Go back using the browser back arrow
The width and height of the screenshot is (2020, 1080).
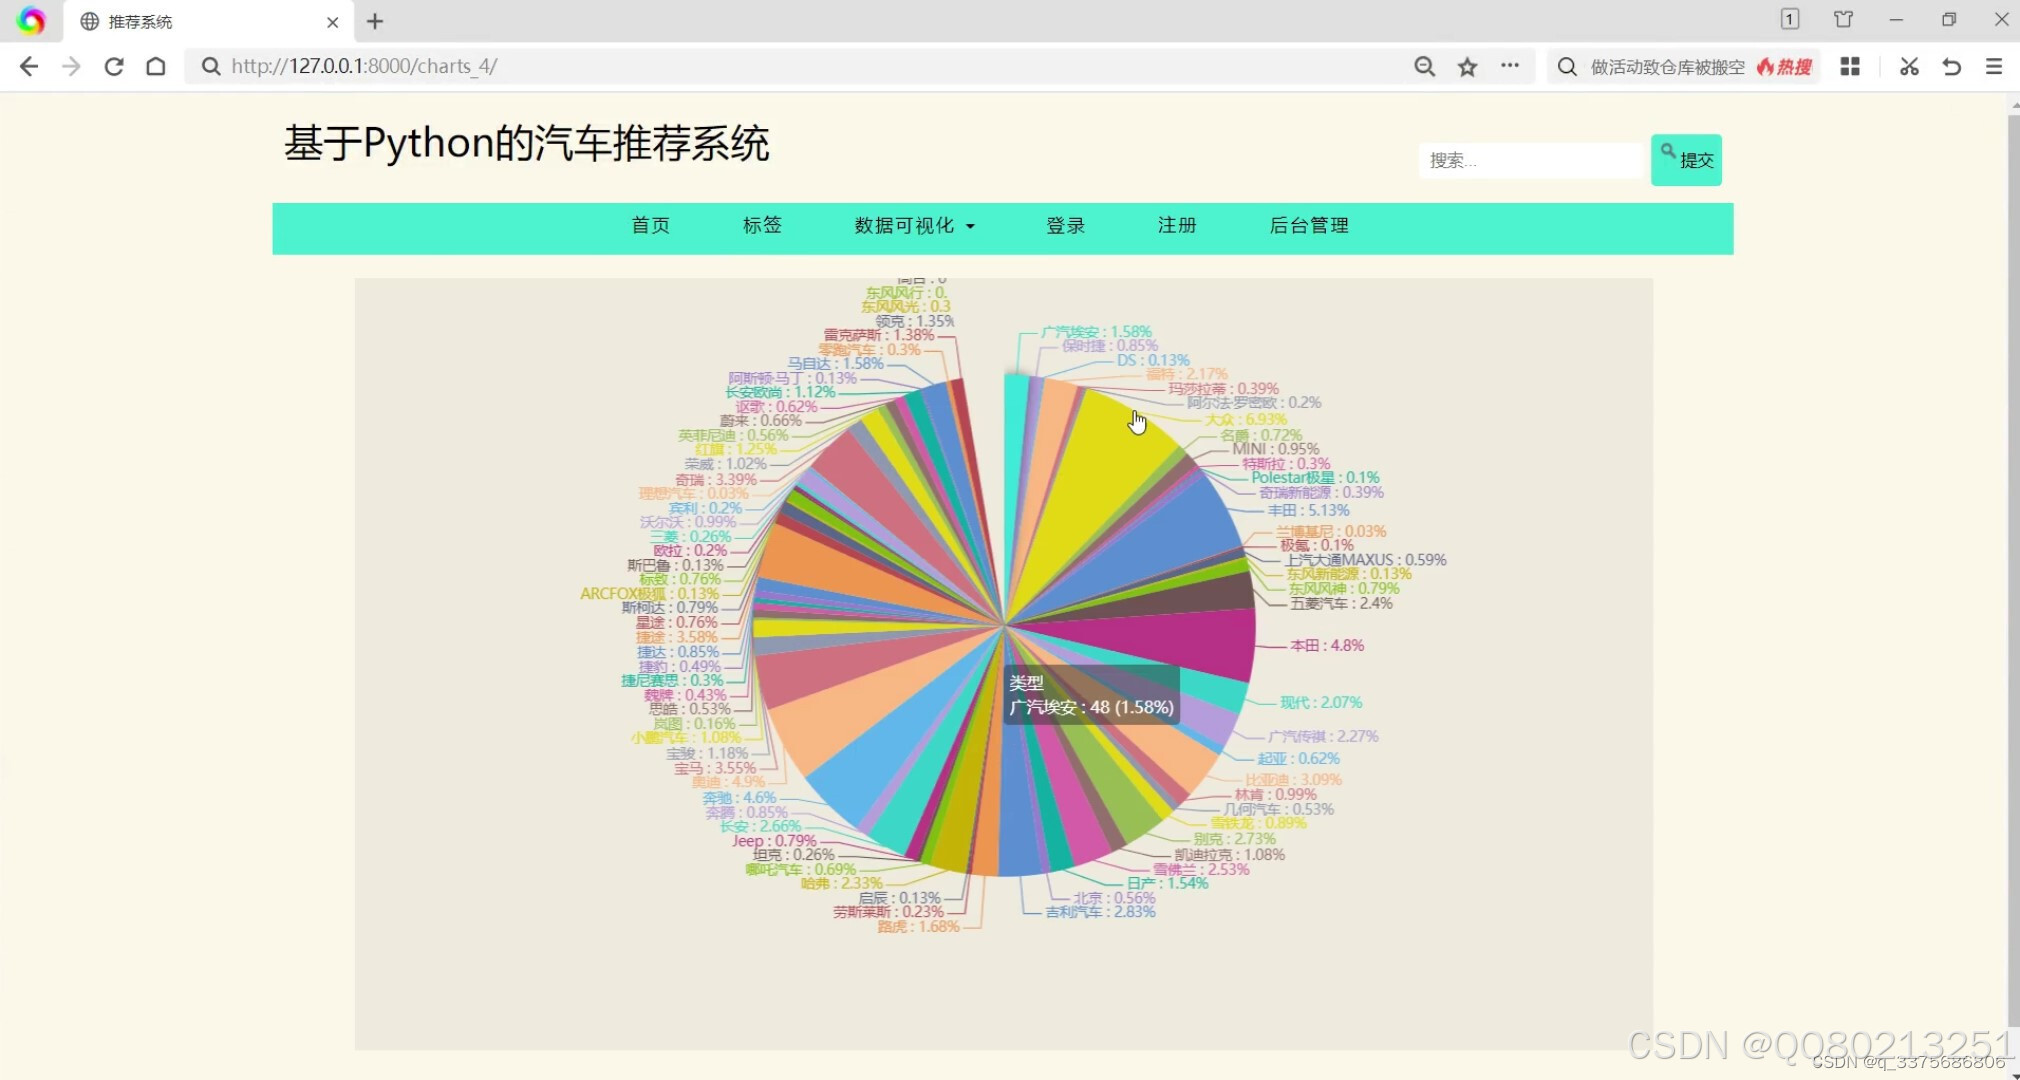28,66
